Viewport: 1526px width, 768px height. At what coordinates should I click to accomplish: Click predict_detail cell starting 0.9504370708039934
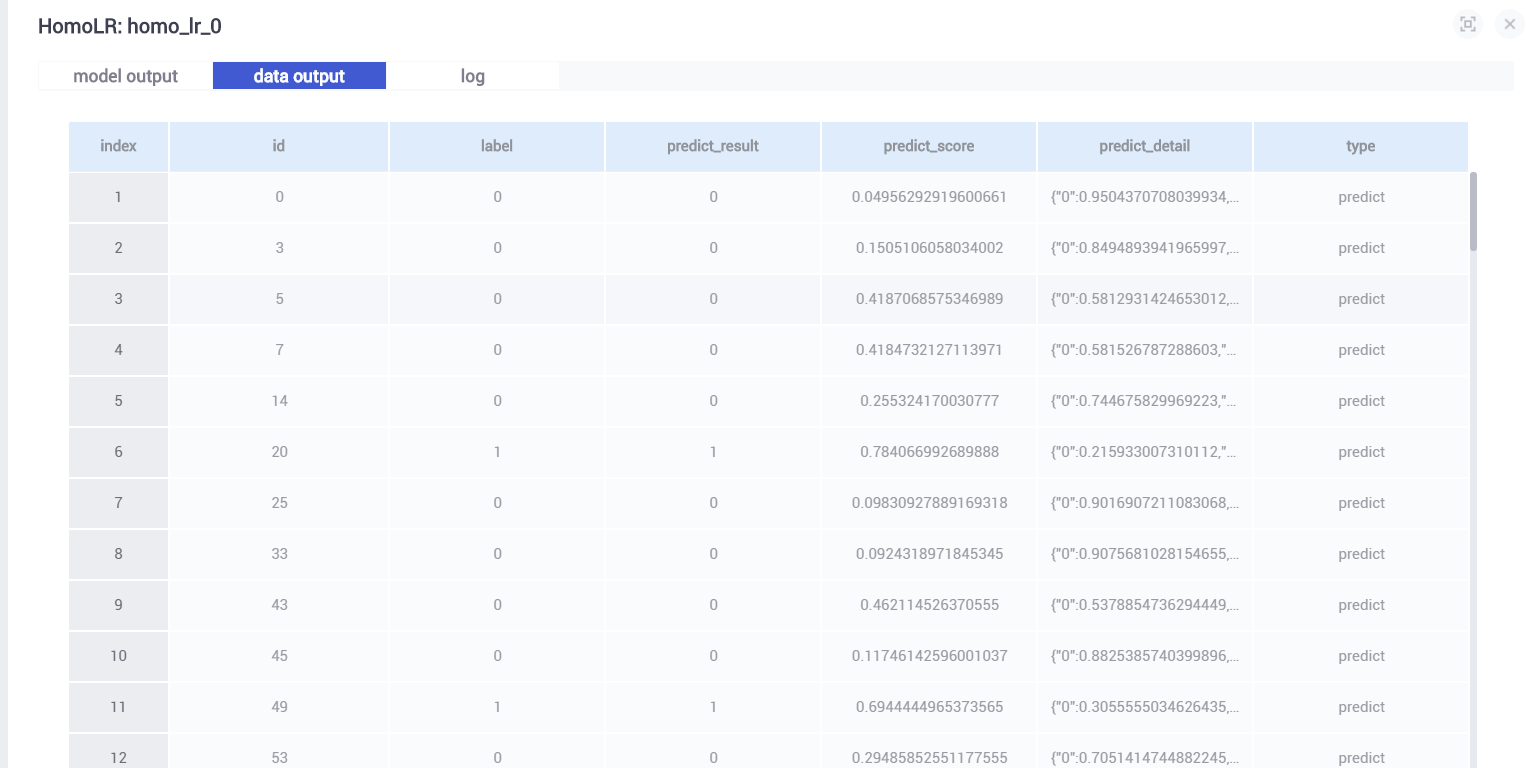1145,197
